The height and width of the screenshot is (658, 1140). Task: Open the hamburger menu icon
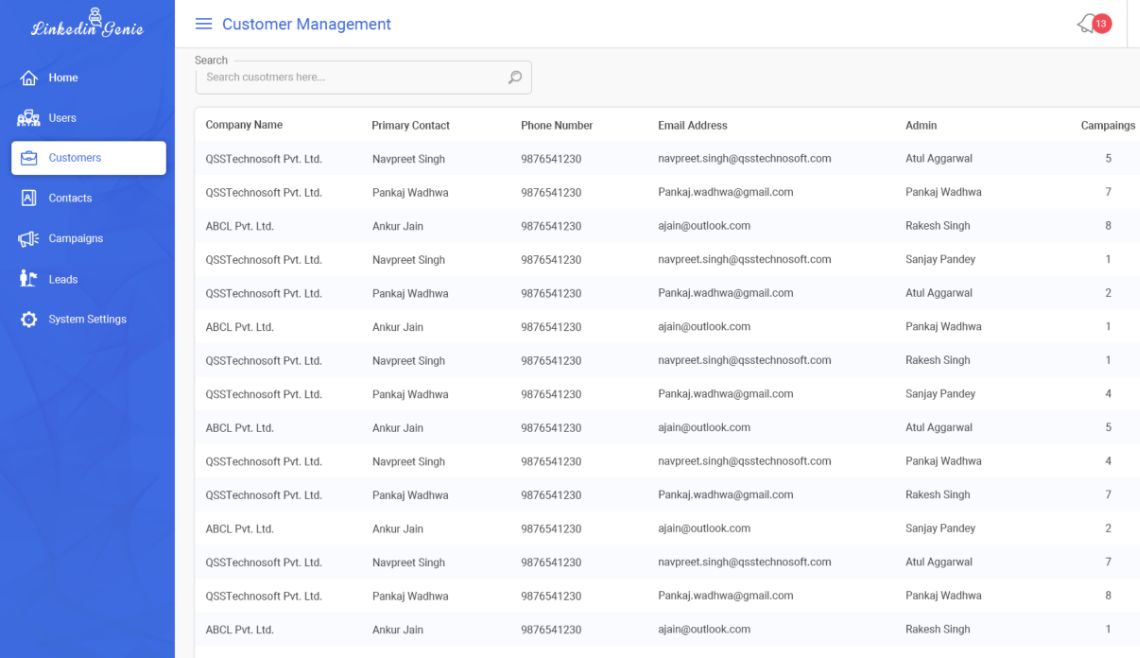click(x=204, y=24)
